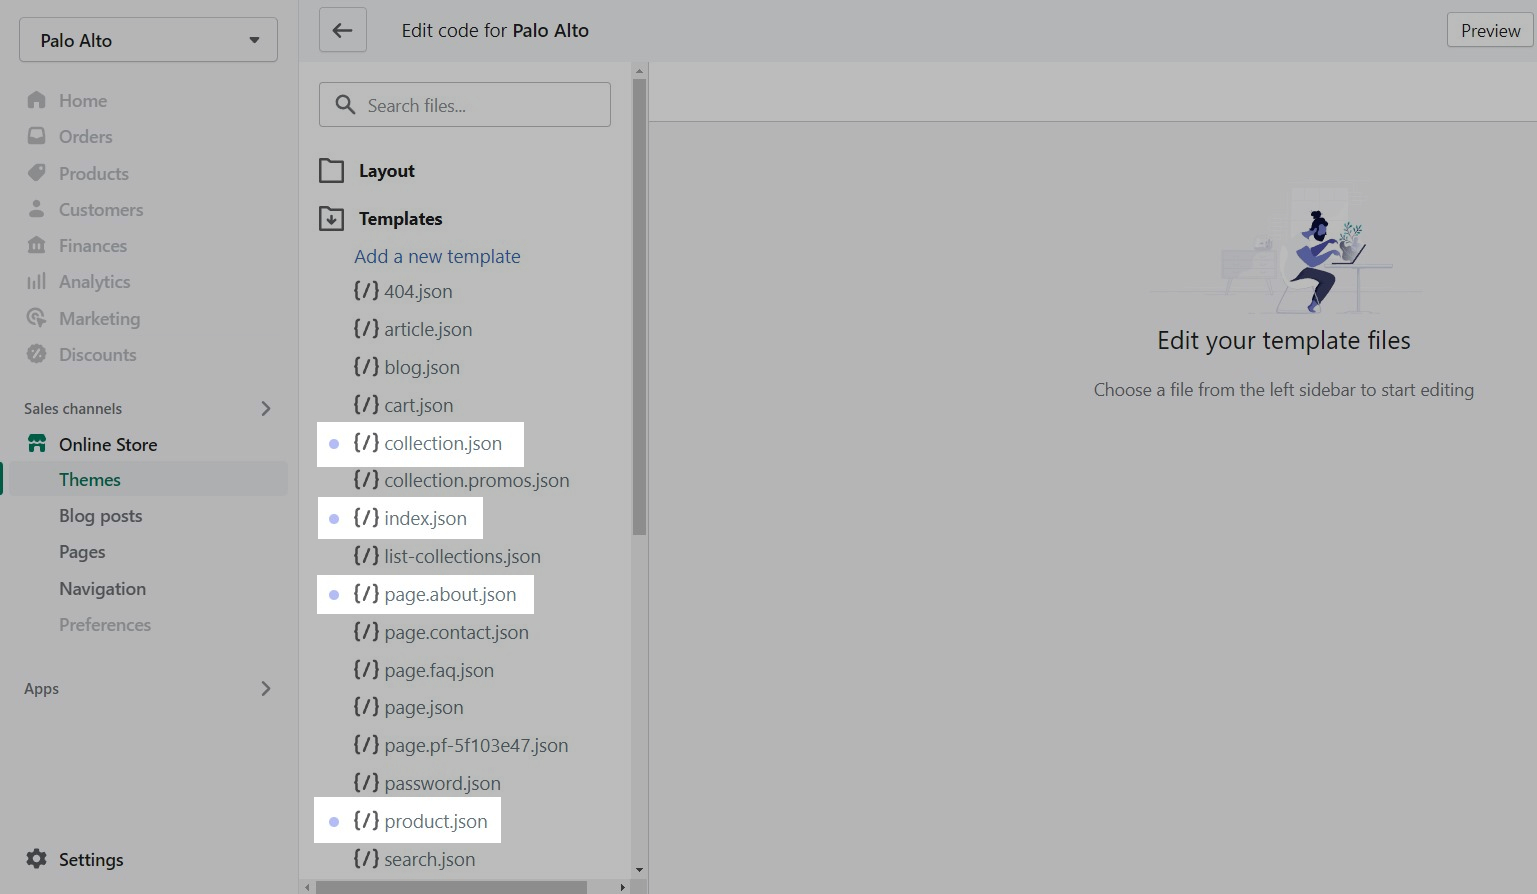This screenshot has width=1537, height=894.
Task: Open the Palo Alto store dropdown
Action: click(148, 40)
